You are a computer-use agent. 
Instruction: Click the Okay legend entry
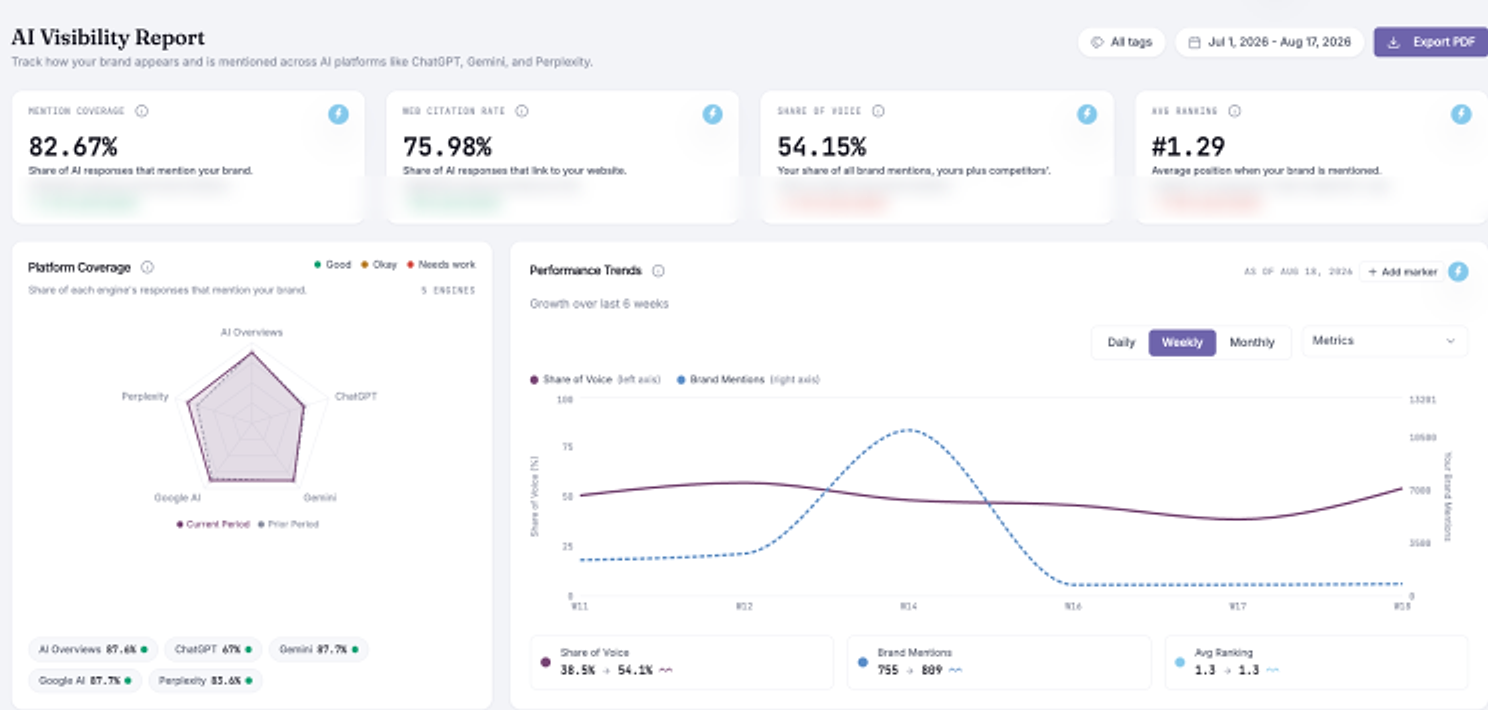[379, 265]
